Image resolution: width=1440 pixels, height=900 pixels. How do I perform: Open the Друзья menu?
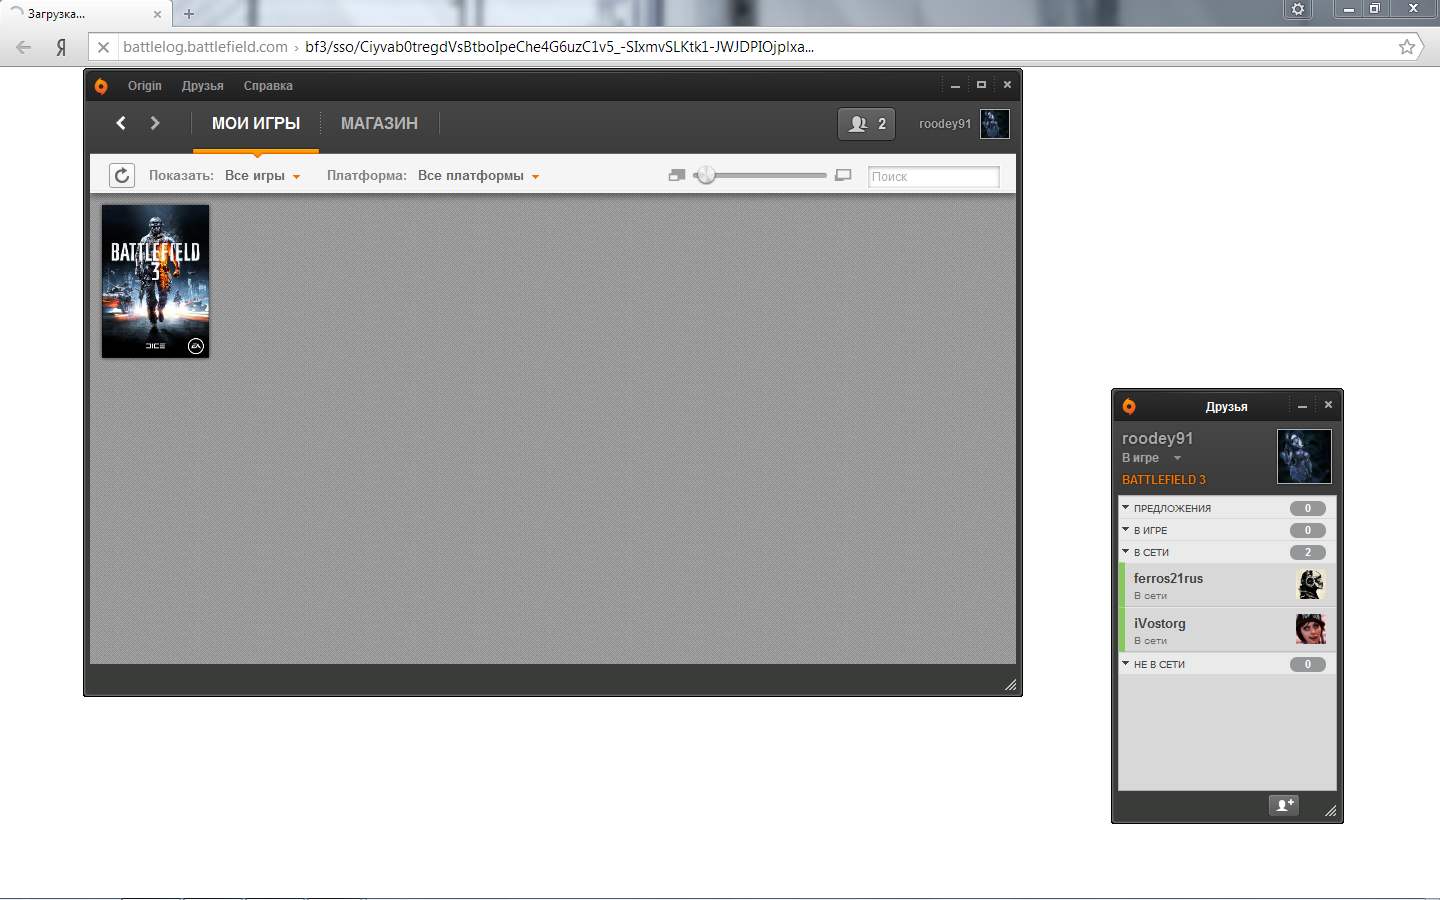pos(202,86)
